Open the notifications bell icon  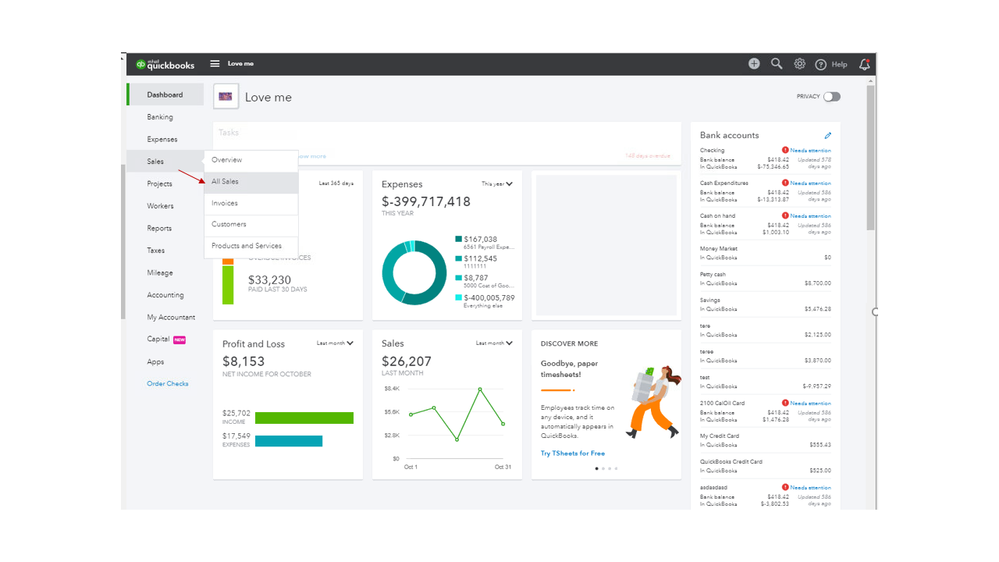click(x=865, y=64)
